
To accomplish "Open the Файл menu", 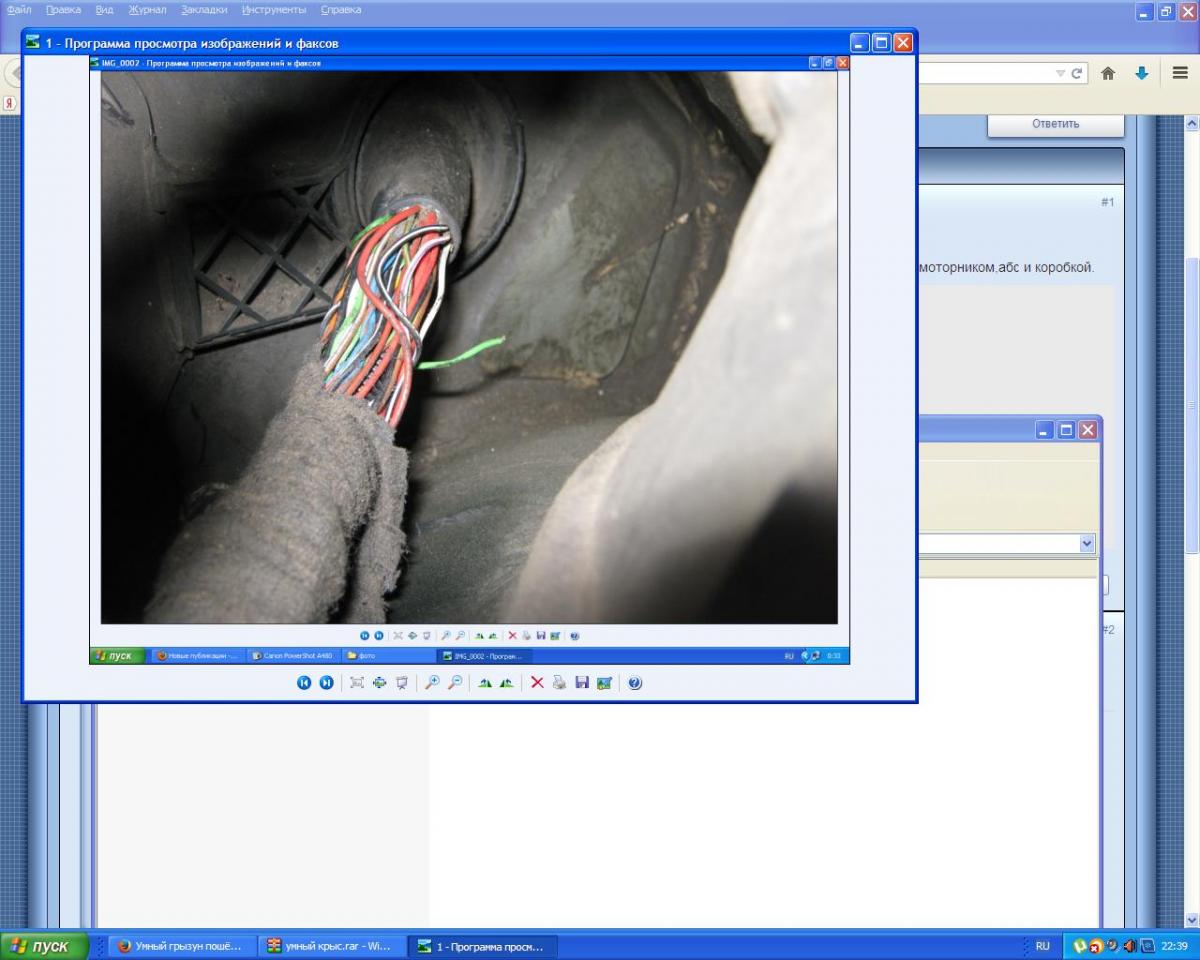I will pyautogui.click(x=19, y=9).
